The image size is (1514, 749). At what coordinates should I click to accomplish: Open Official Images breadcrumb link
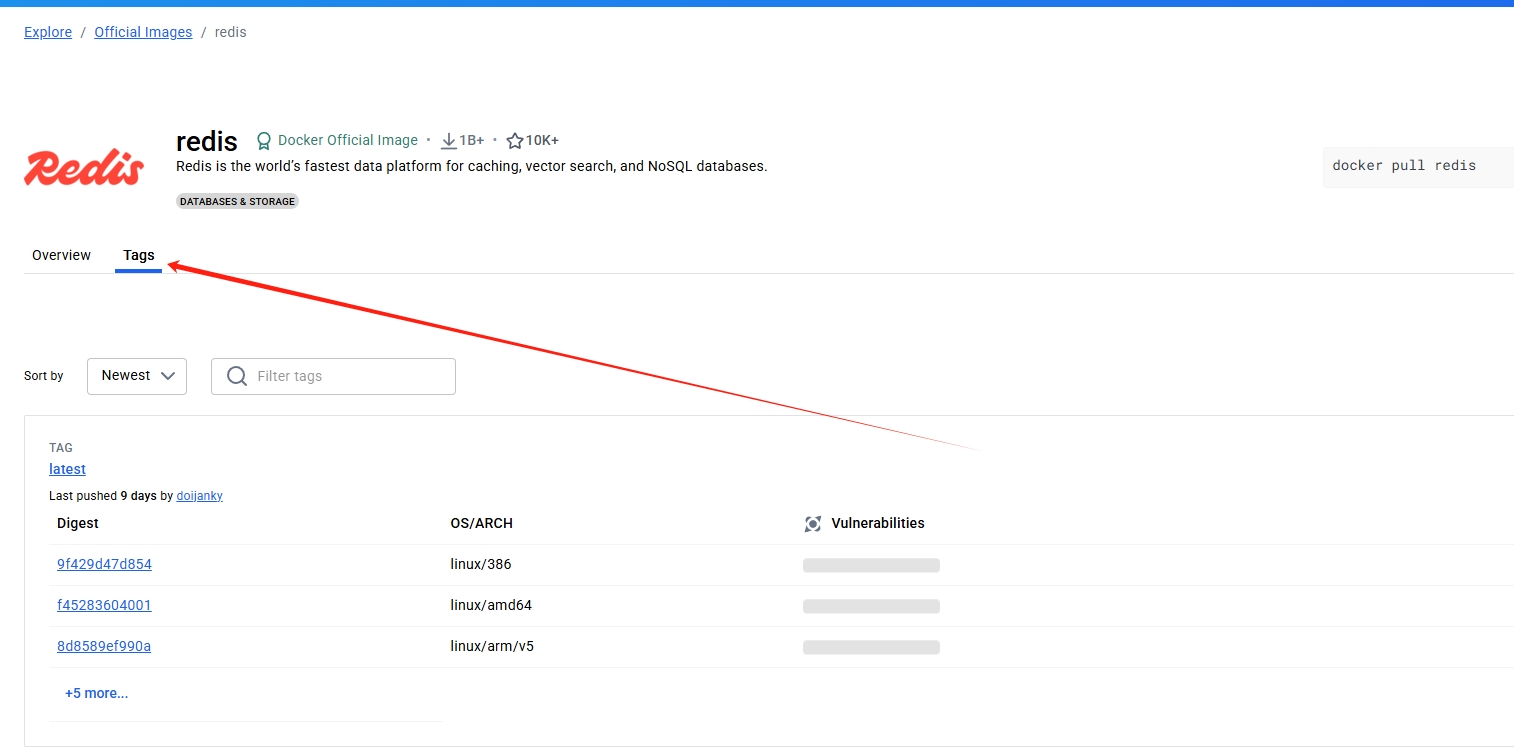tap(143, 32)
